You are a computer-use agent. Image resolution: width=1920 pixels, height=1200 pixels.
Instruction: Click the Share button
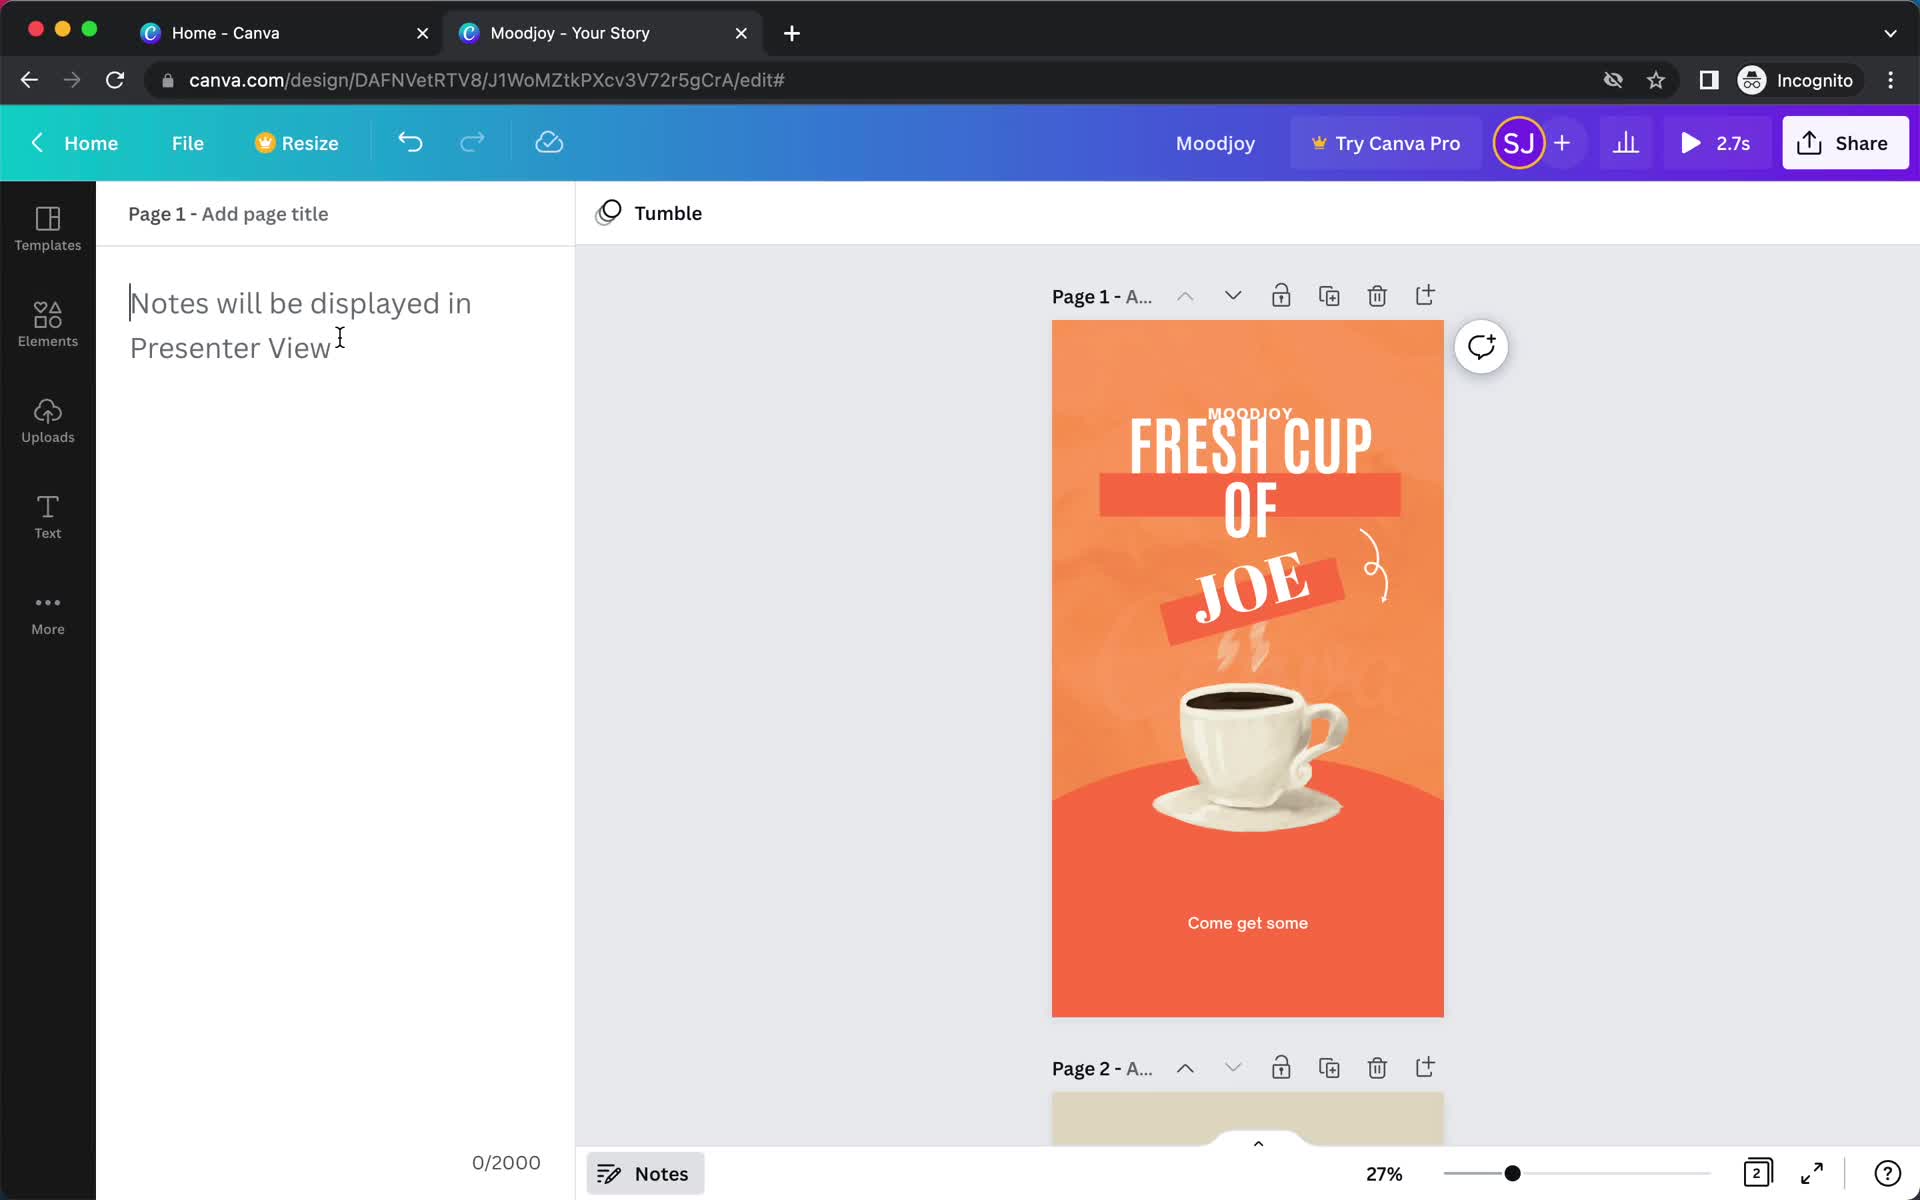1845,142
